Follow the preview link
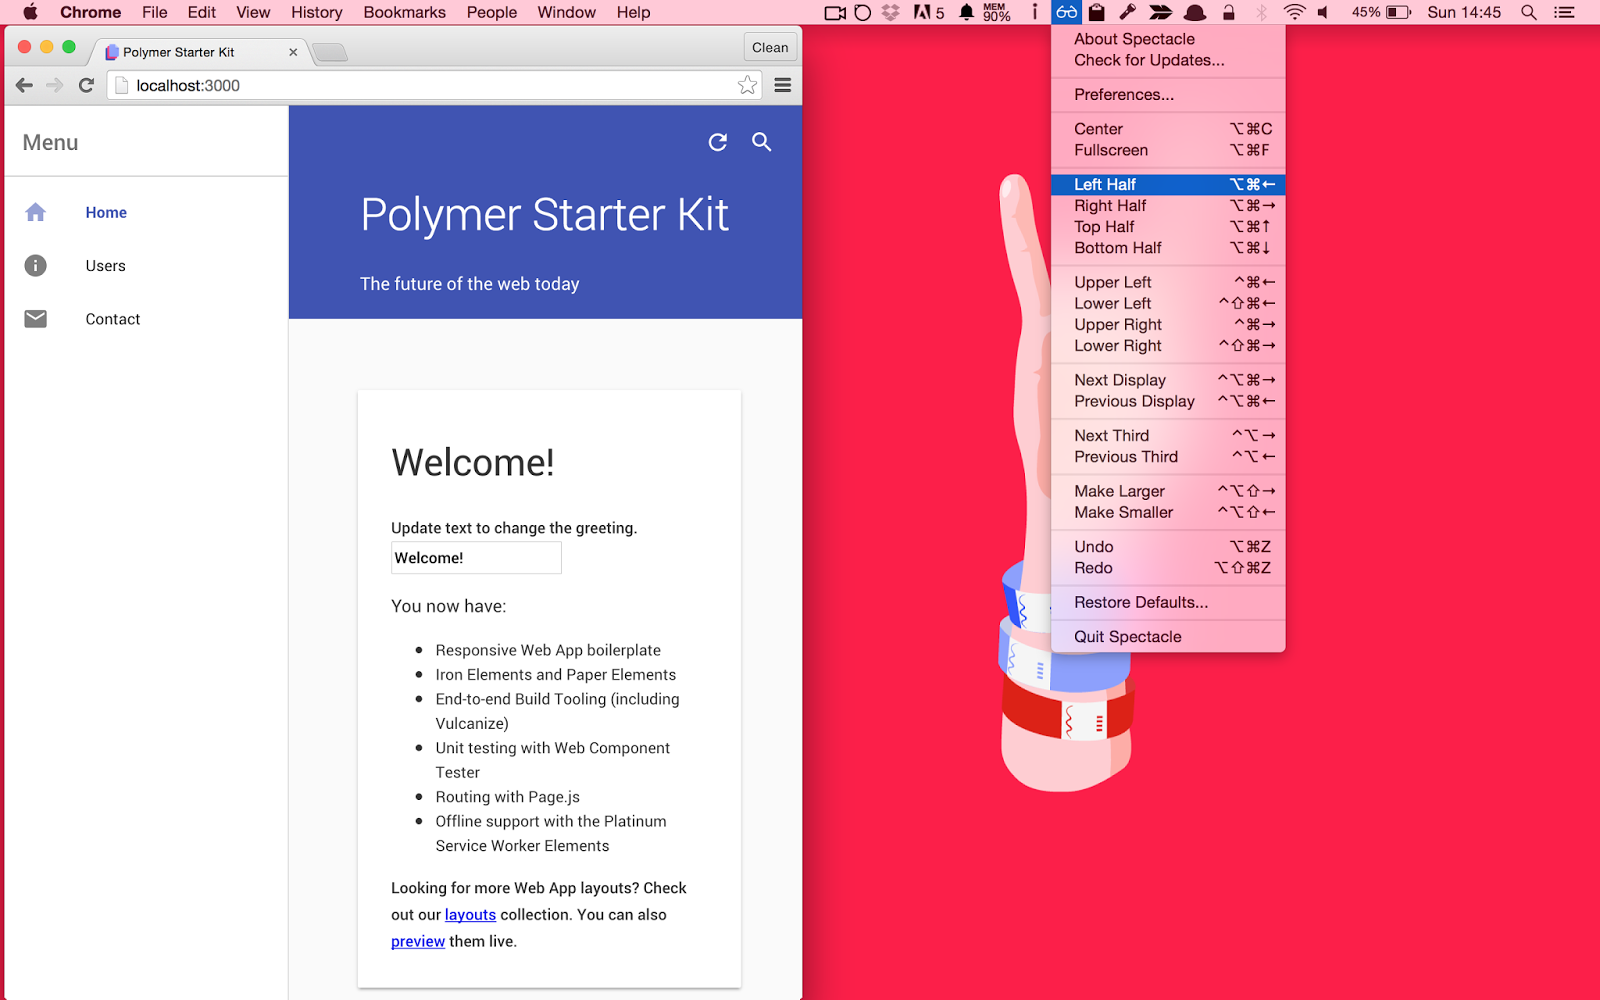Image resolution: width=1600 pixels, height=1000 pixels. tap(418, 941)
